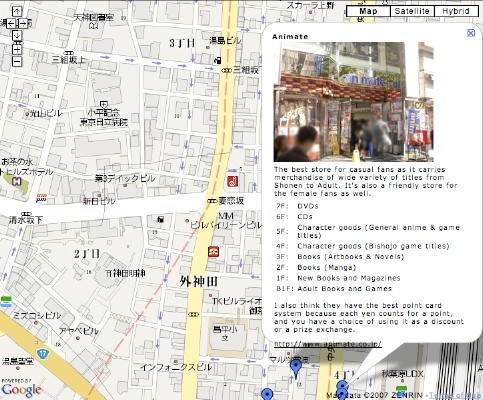Switch to the Hybrid view tab
Image resolution: width=483 pixels, height=400 pixels.
pyautogui.click(x=456, y=11)
